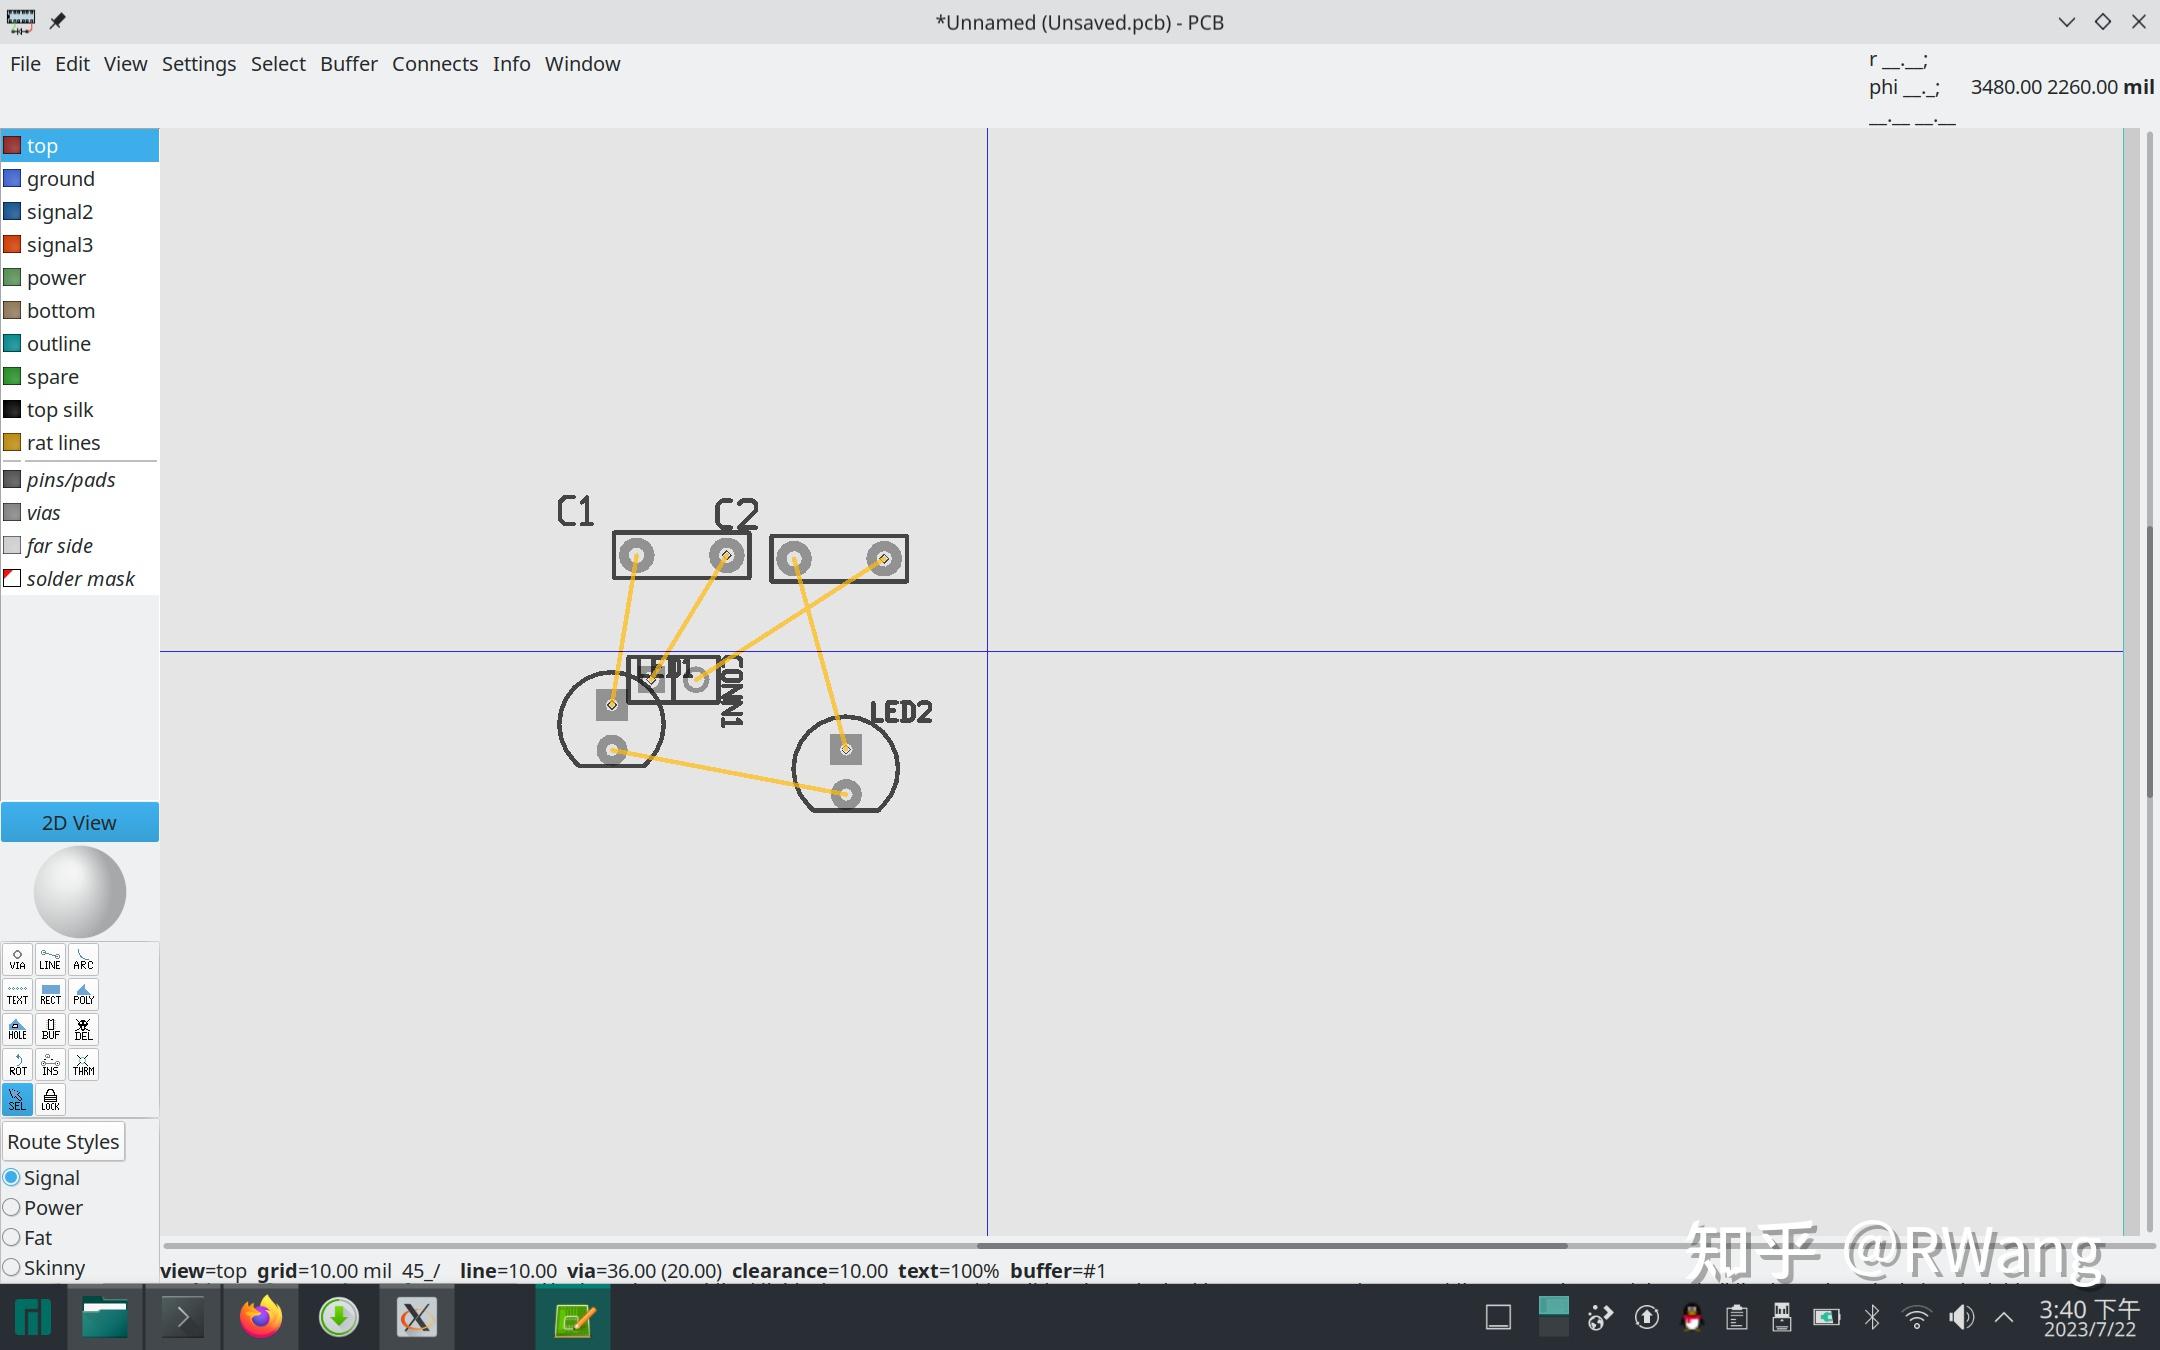2160x1350 pixels.
Task: Enable the LOCK tool
Action: (50, 1100)
